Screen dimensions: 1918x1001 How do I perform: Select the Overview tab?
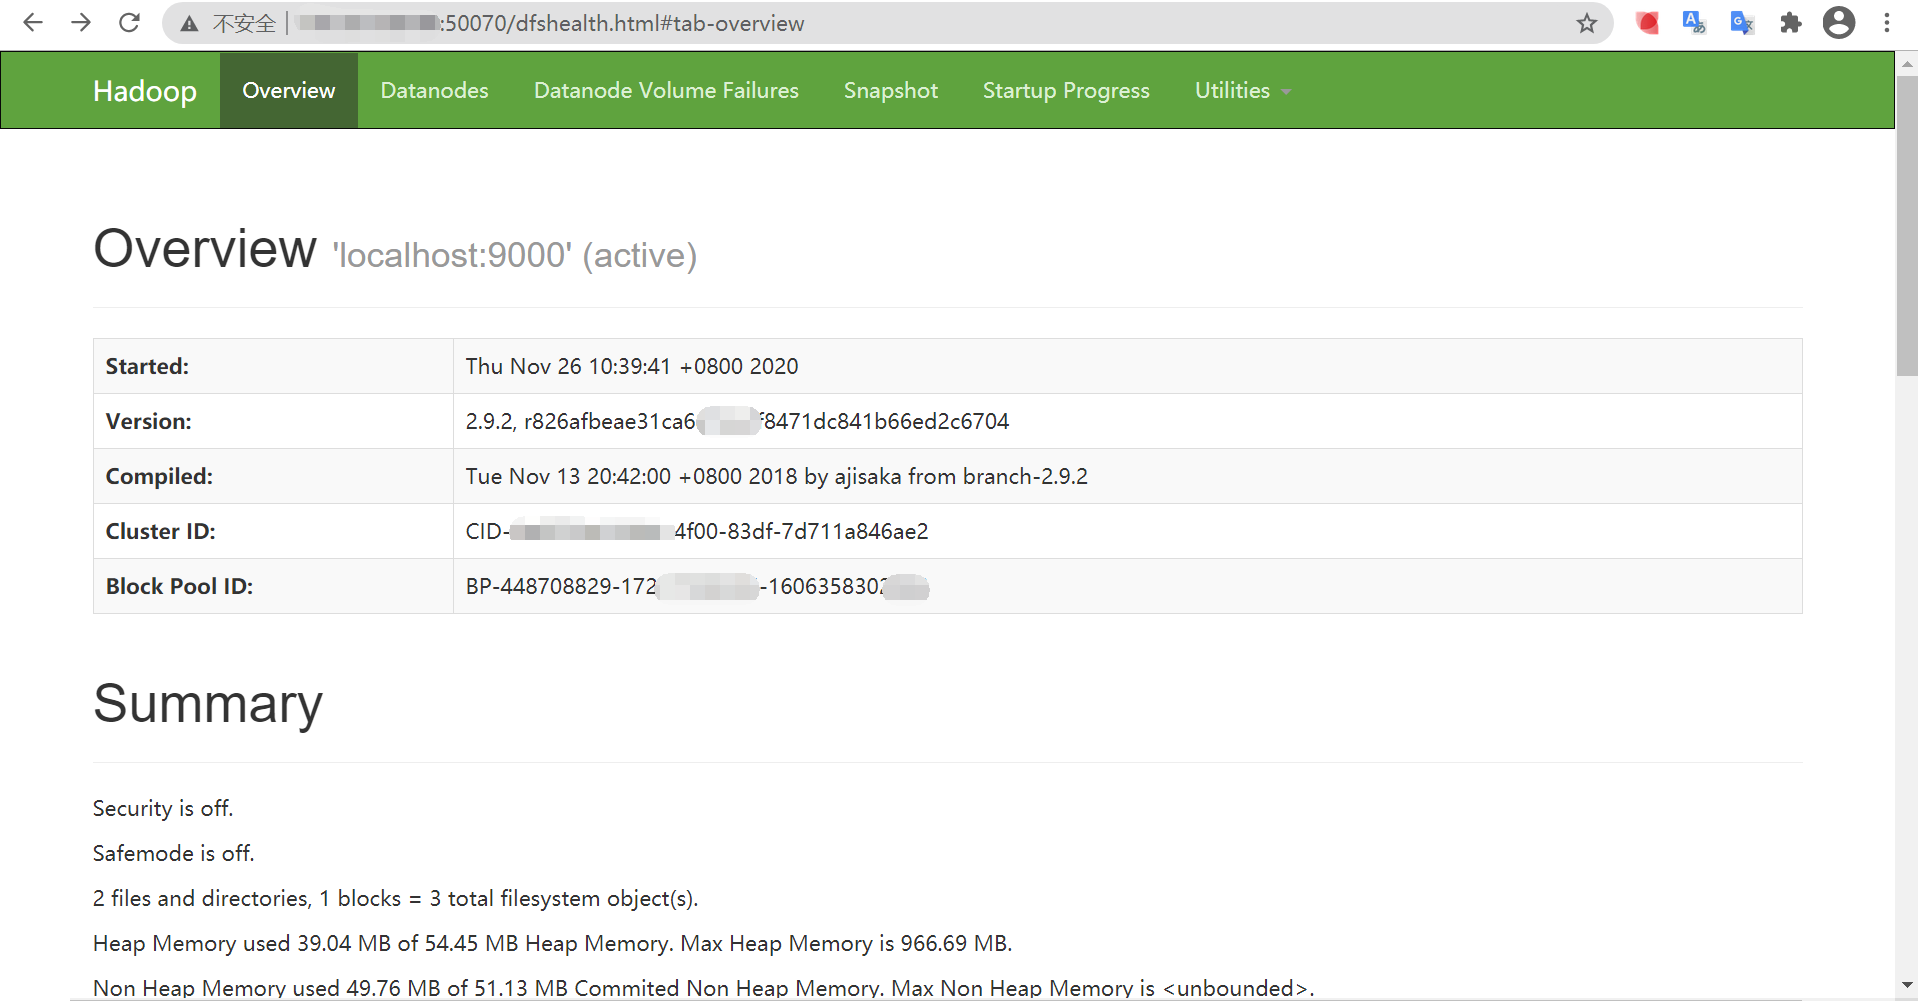[x=289, y=90]
